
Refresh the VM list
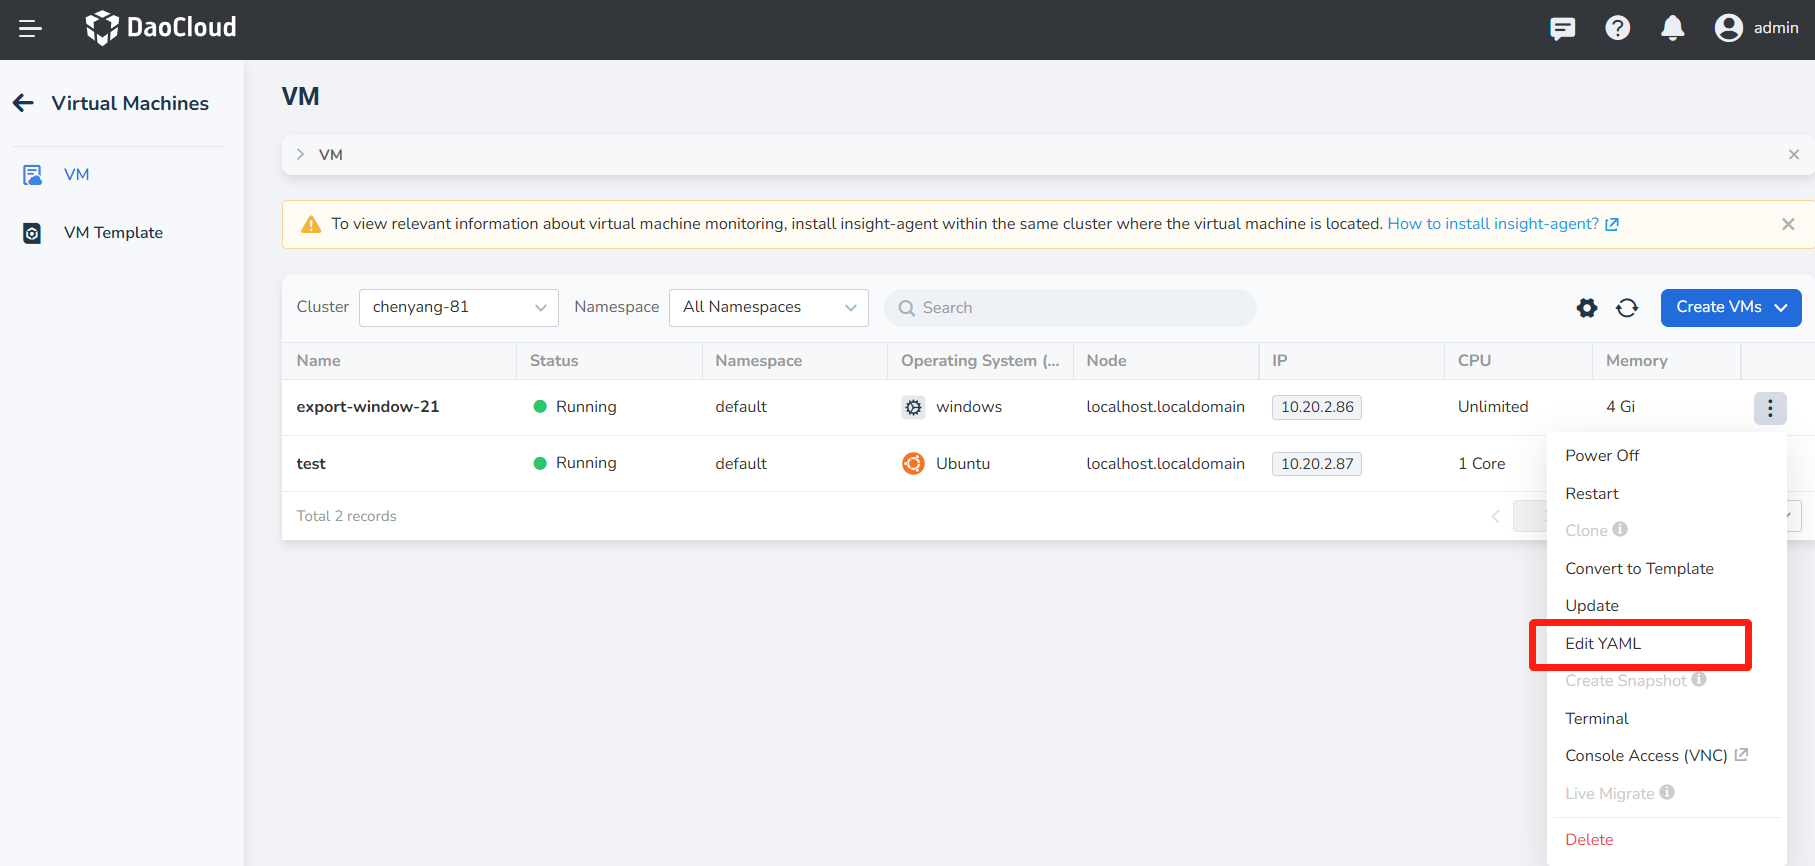1627,308
